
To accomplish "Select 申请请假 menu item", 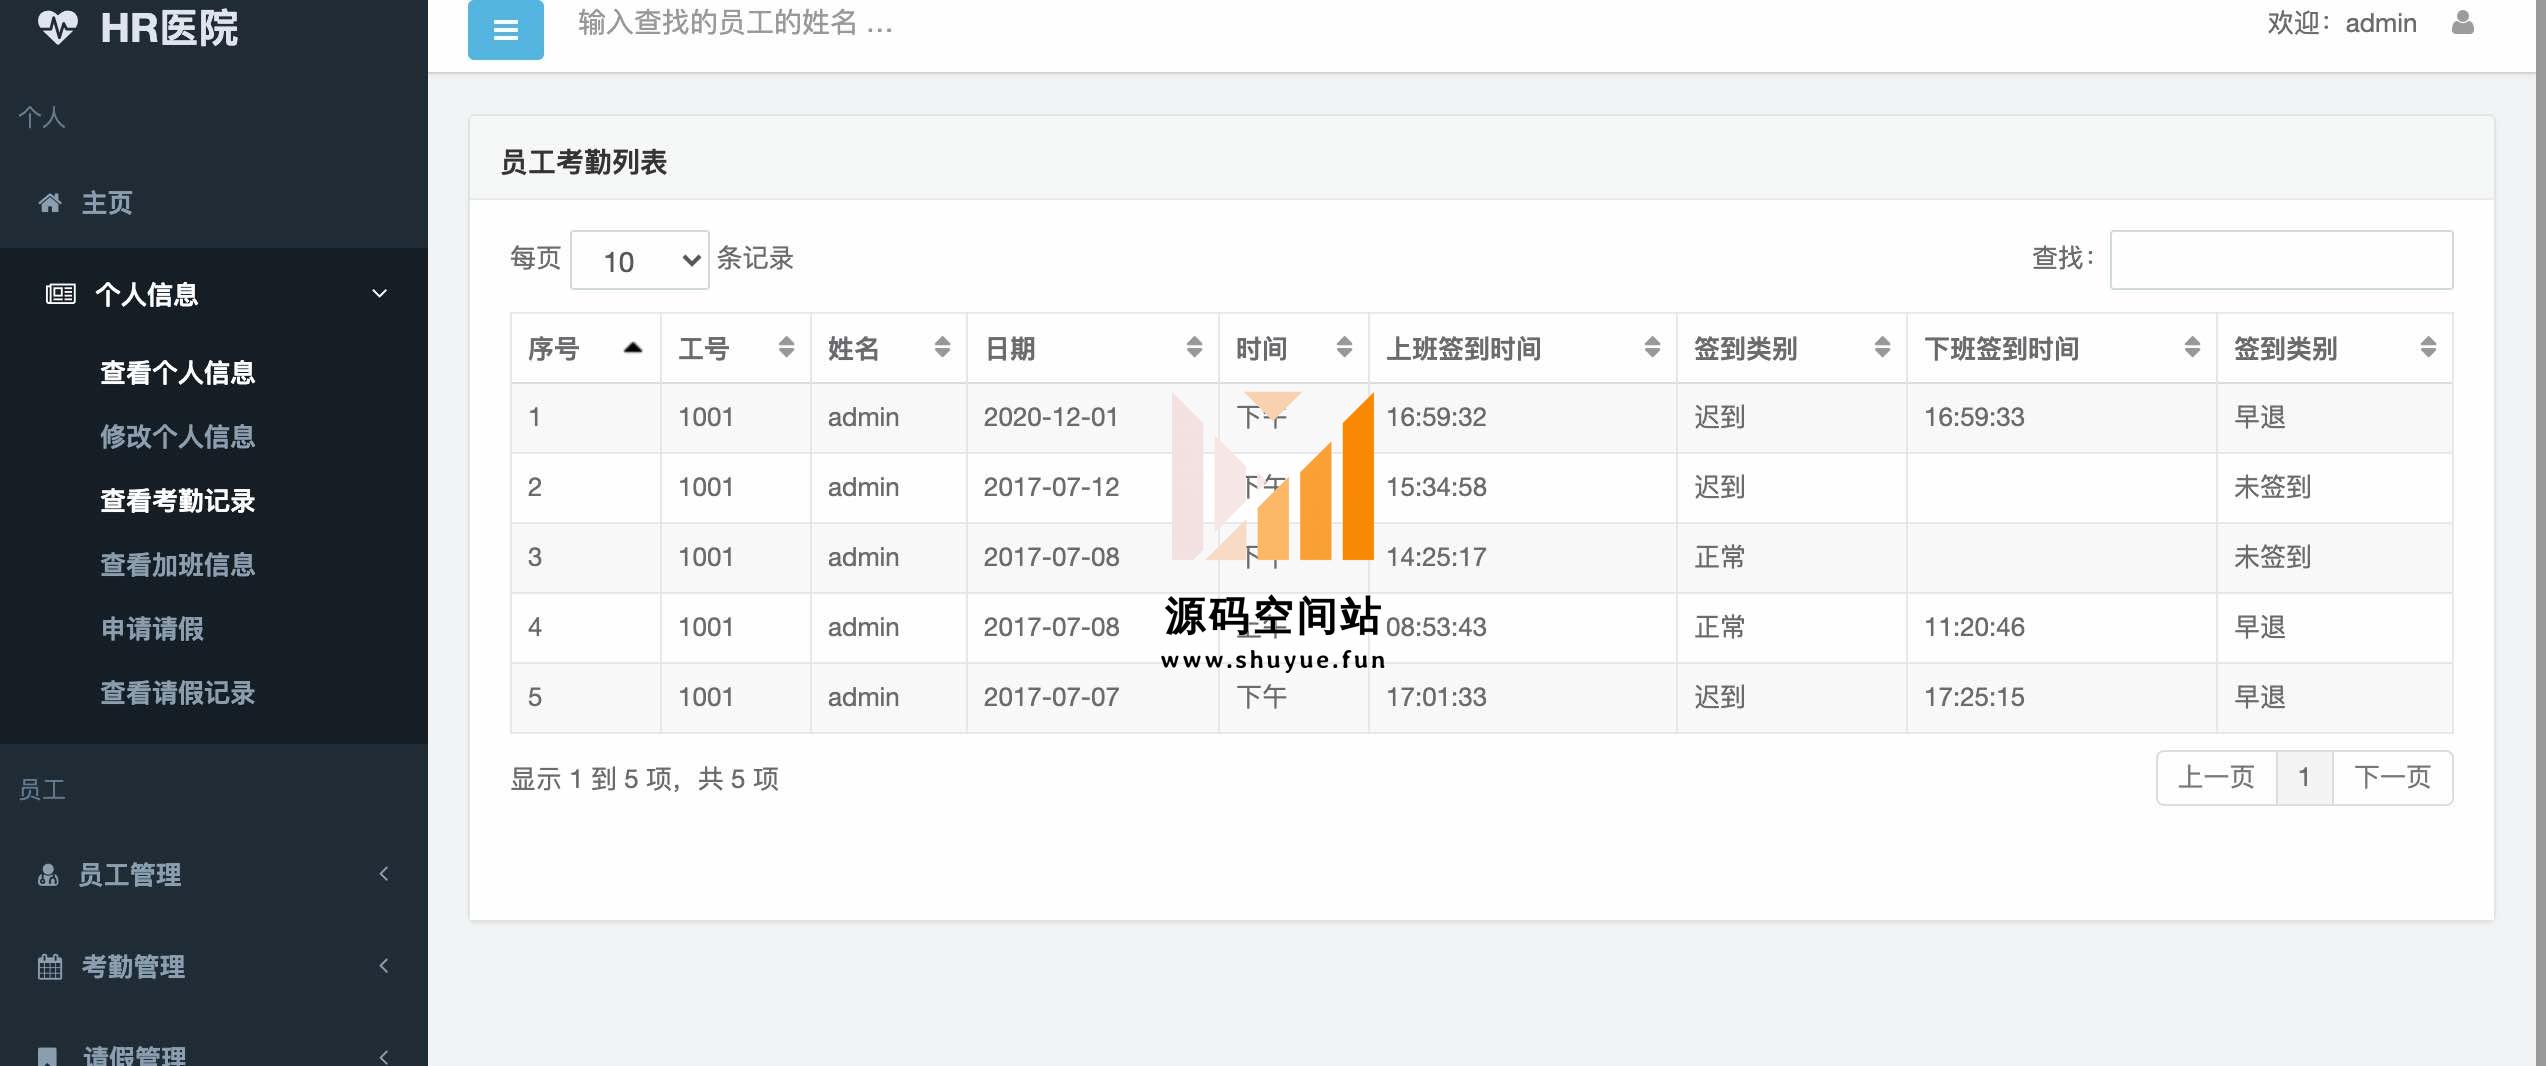I will [x=152, y=629].
